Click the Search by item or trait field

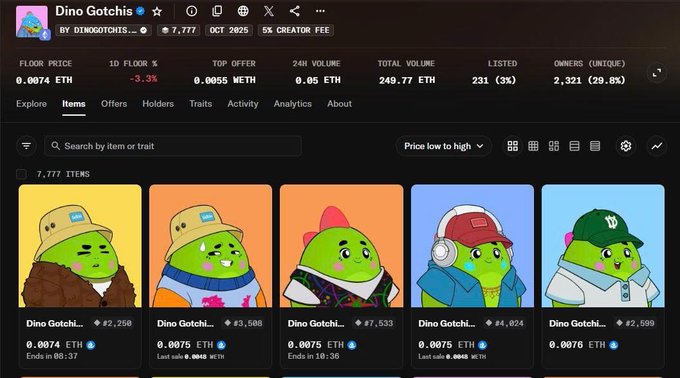coord(173,146)
